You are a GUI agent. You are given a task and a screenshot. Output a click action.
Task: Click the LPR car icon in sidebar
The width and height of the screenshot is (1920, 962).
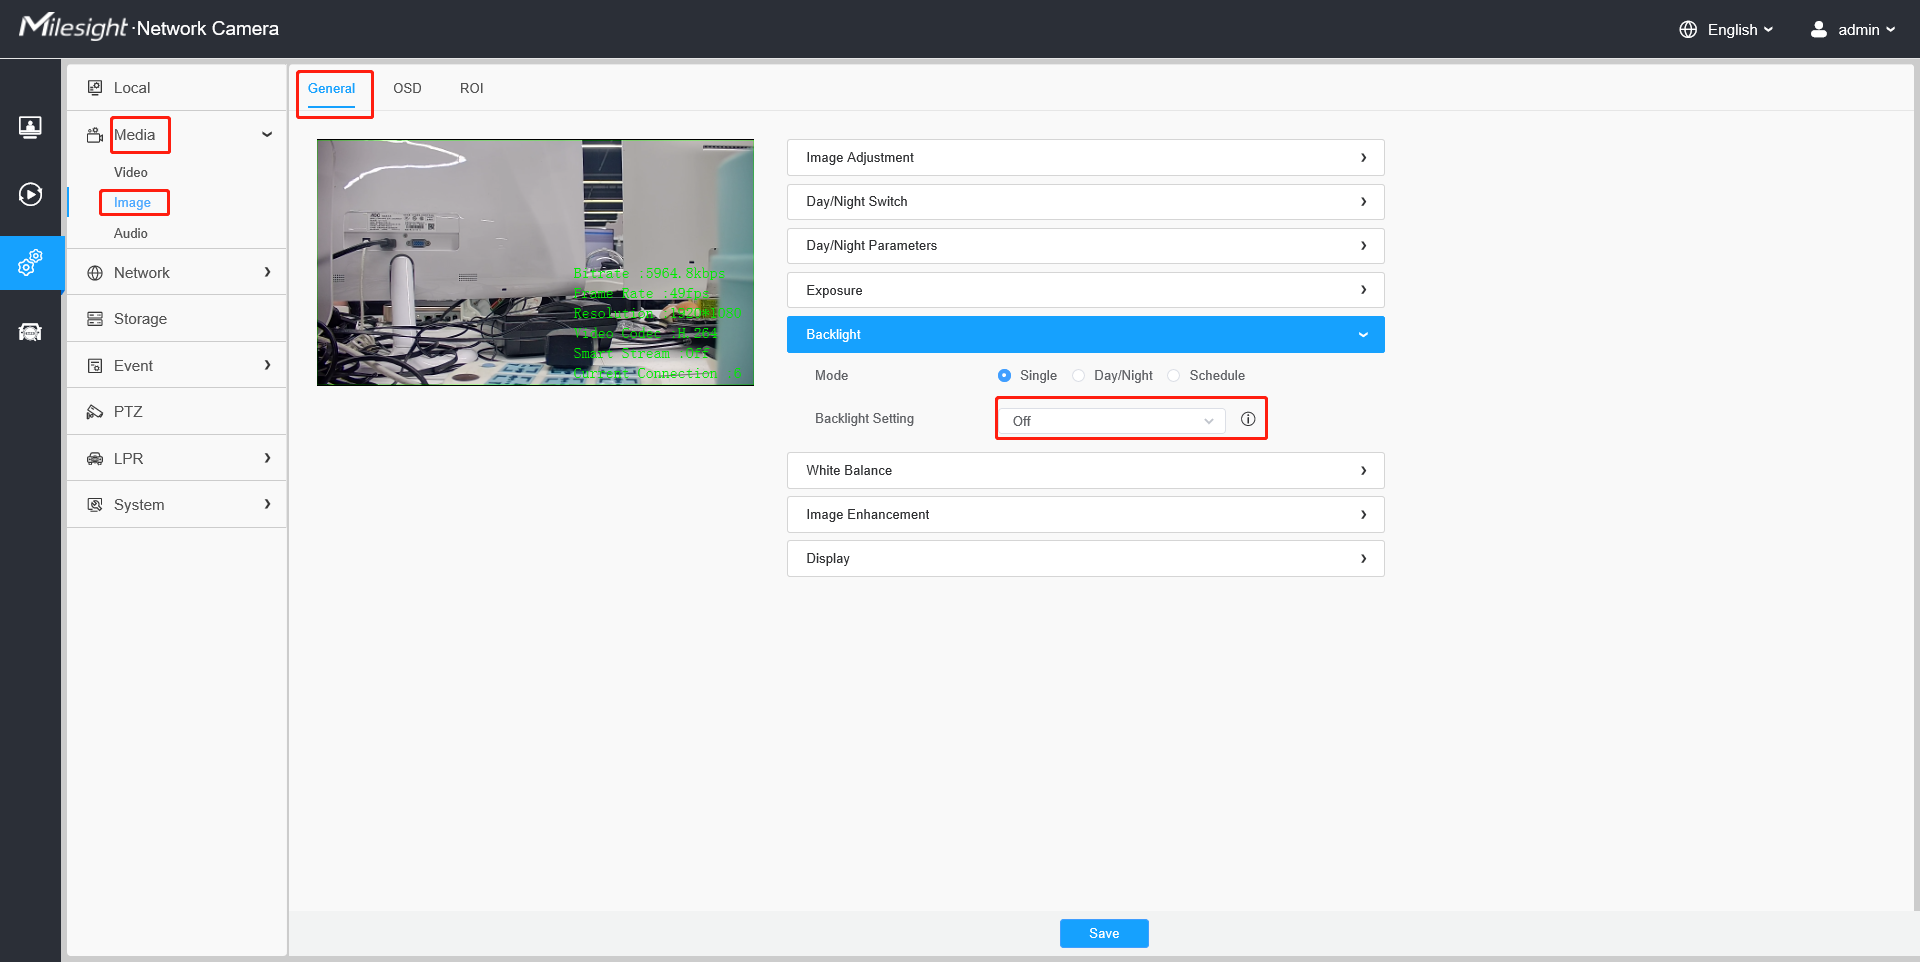(95, 459)
